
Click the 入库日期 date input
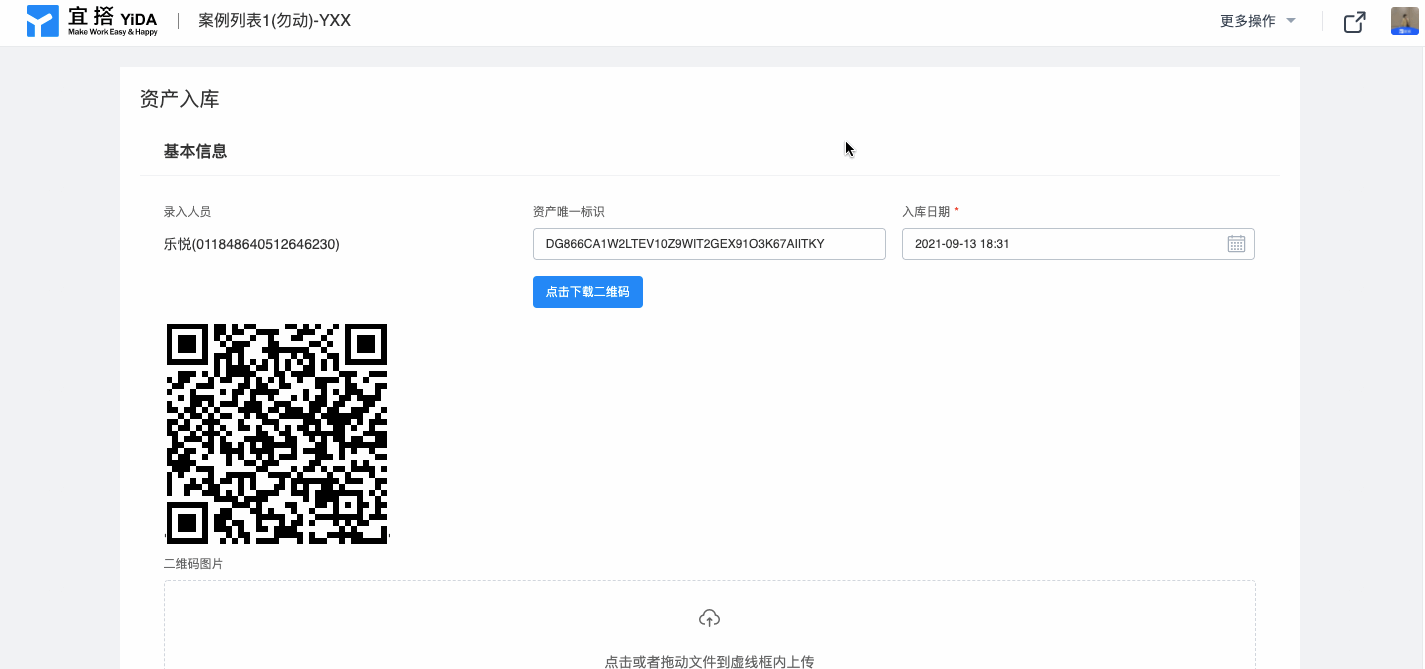(x=1078, y=244)
